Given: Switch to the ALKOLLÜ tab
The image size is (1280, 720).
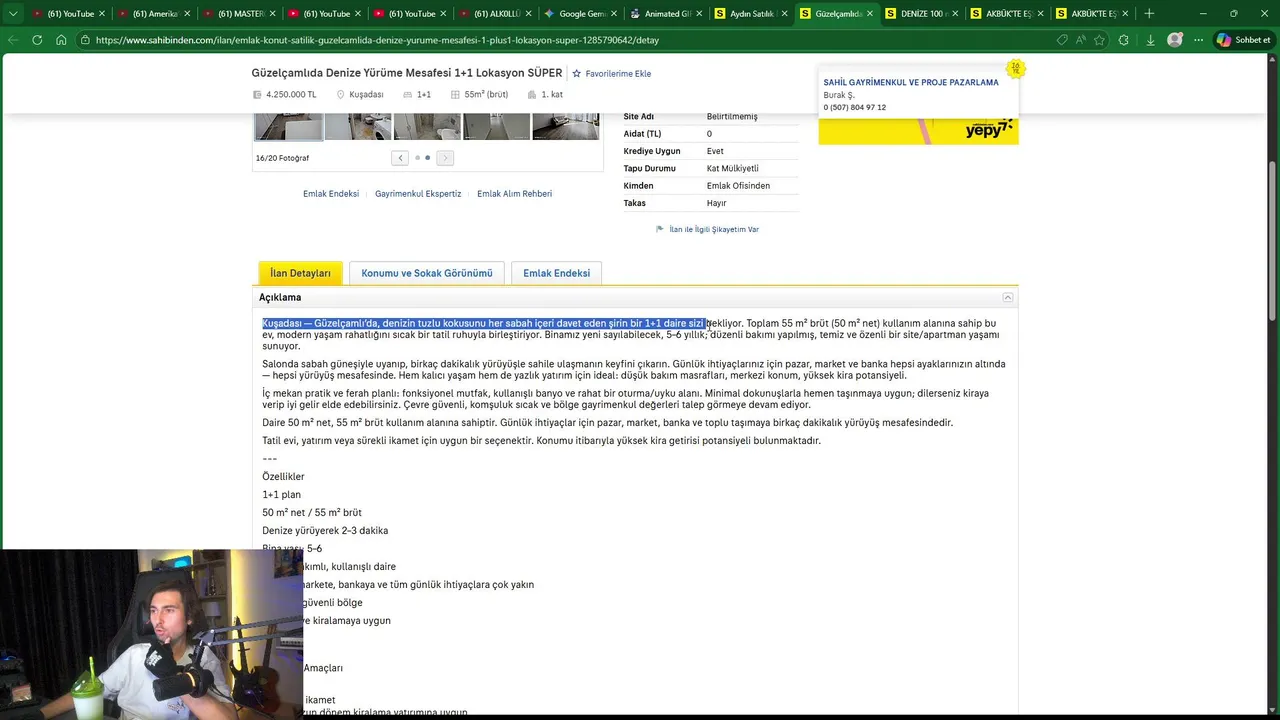Looking at the screenshot, I should point(496,14).
